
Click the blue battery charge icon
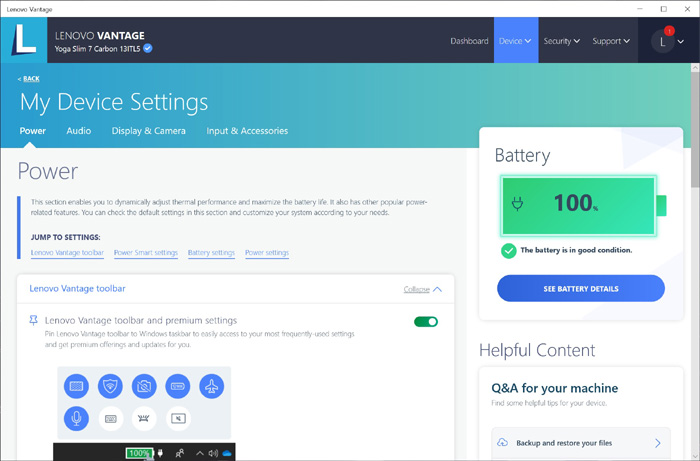click(x=178, y=386)
